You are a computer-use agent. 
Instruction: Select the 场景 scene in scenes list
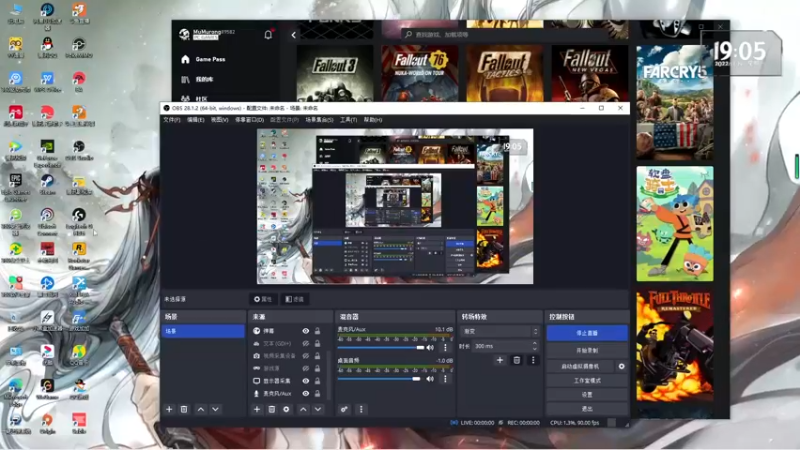point(203,331)
